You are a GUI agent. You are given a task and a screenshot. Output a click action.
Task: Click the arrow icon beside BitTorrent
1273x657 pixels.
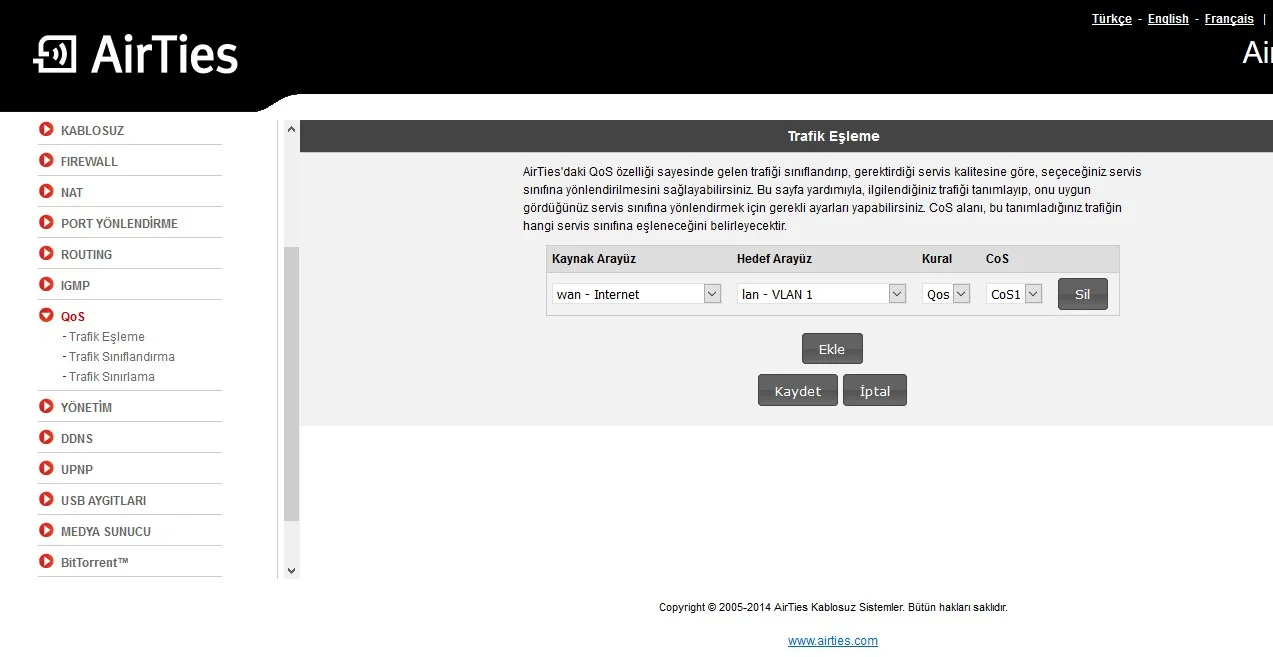point(46,561)
